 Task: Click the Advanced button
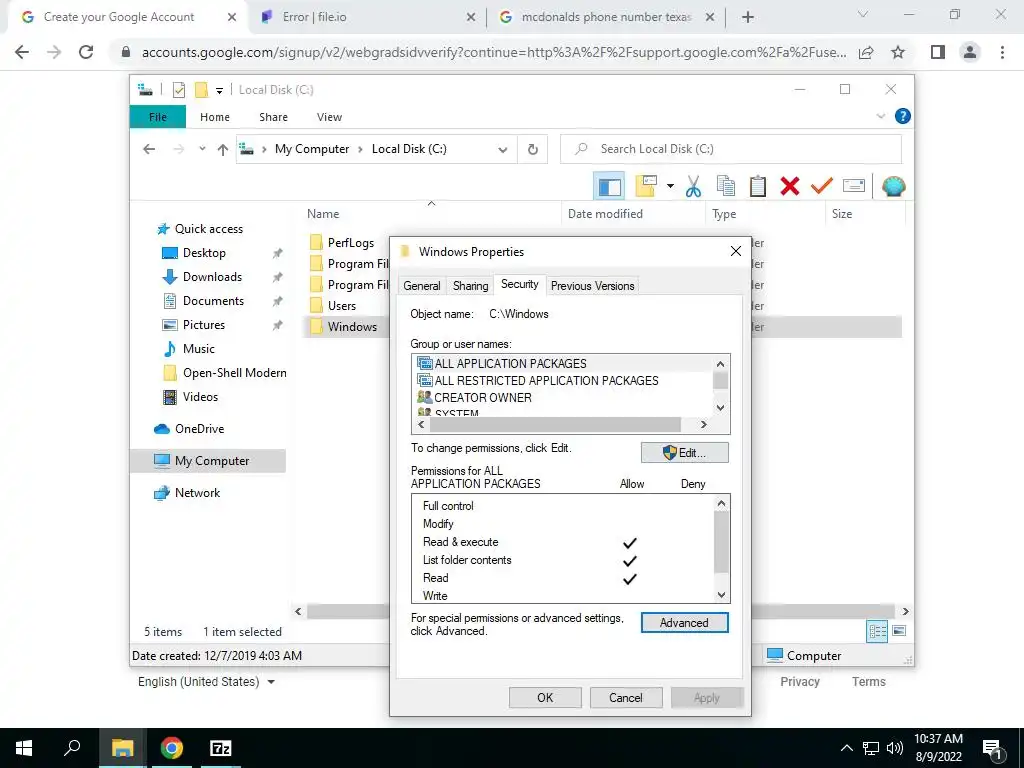[684, 623]
